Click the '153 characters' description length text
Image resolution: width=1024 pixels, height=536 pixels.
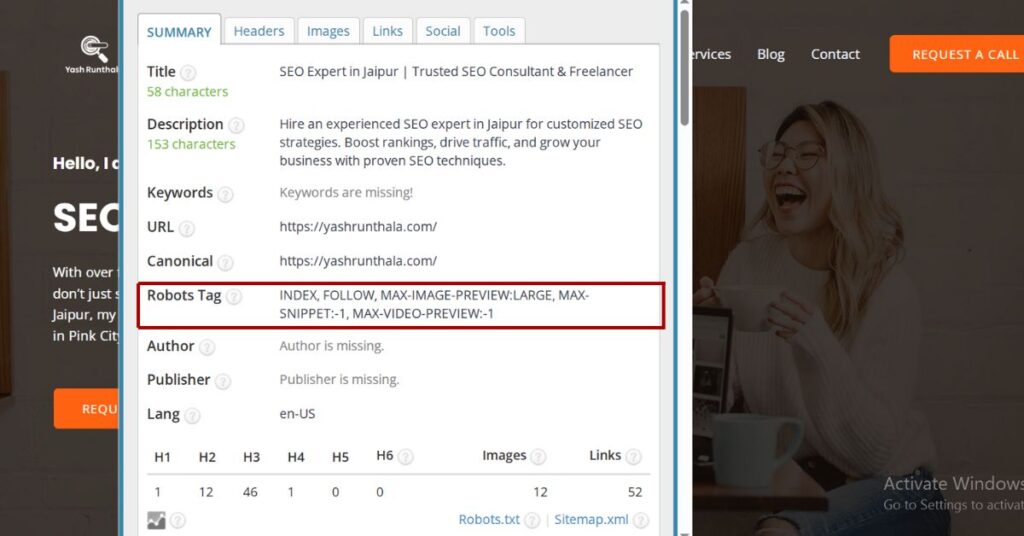191,144
